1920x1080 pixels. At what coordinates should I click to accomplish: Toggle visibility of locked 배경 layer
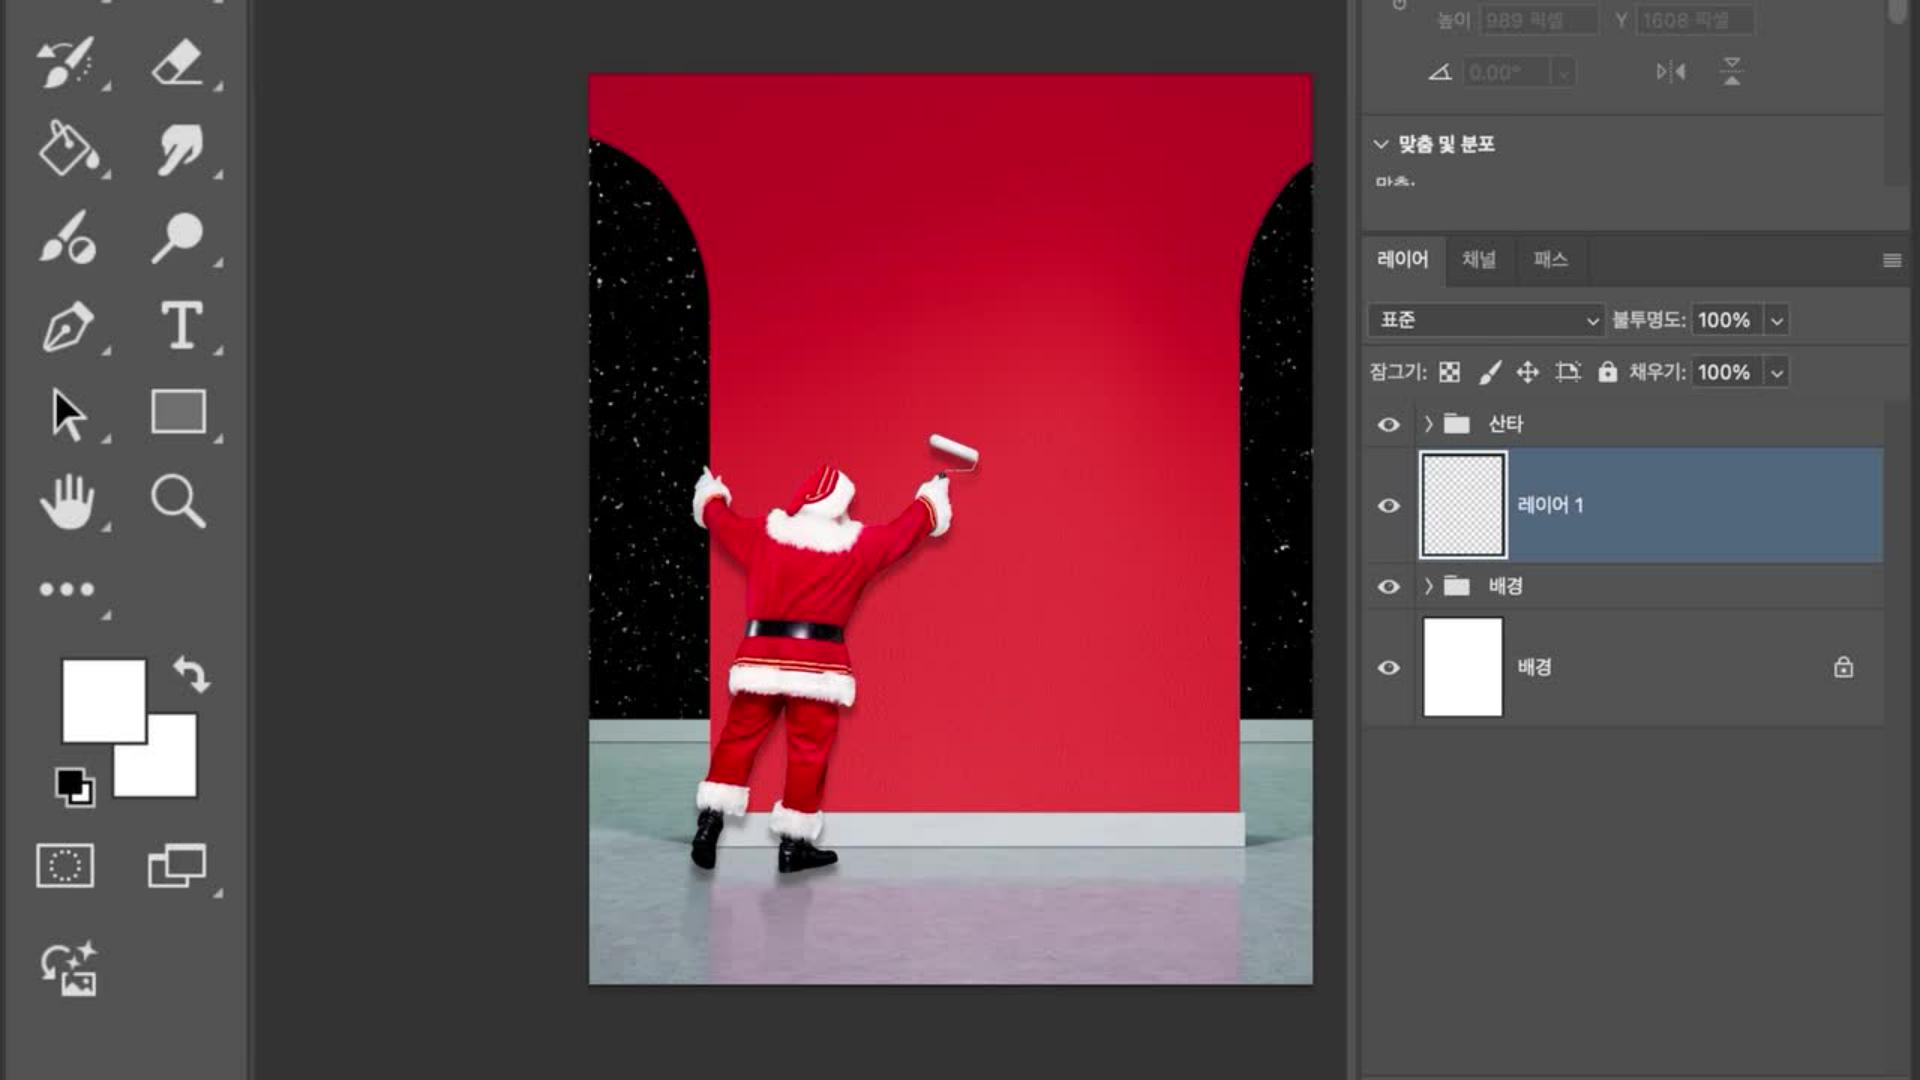tap(1388, 667)
